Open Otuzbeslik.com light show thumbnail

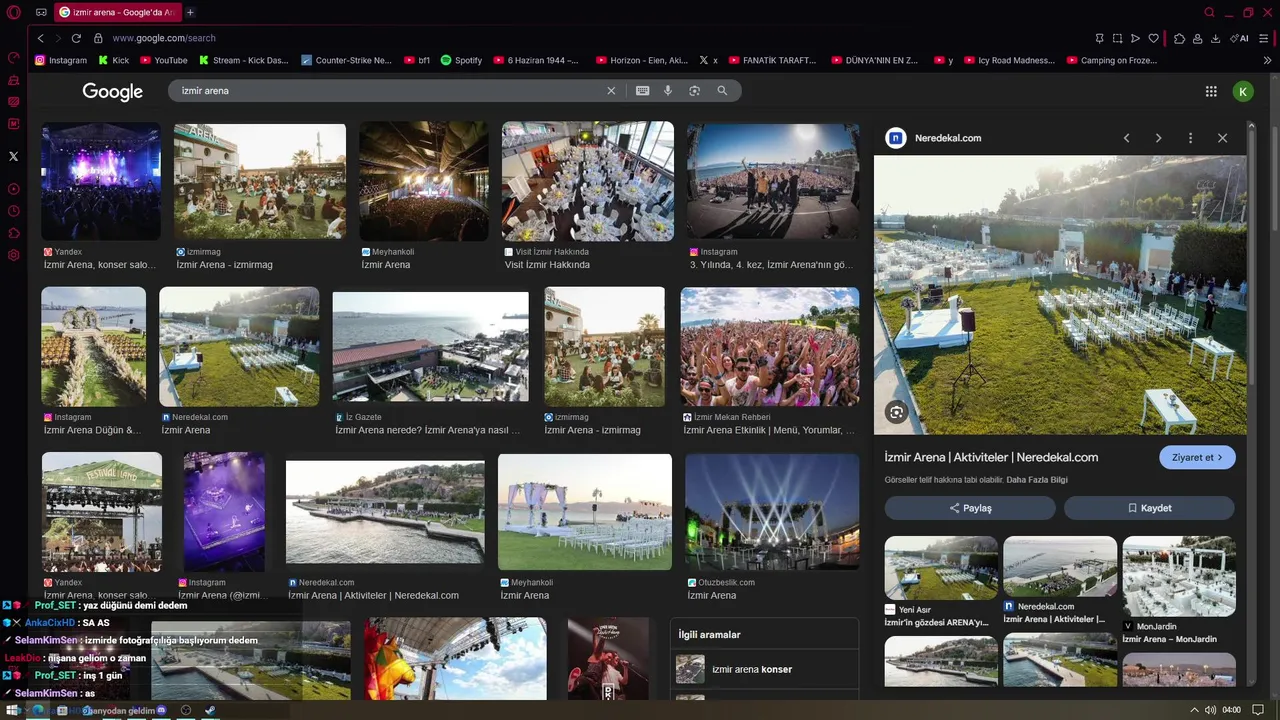pos(772,512)
